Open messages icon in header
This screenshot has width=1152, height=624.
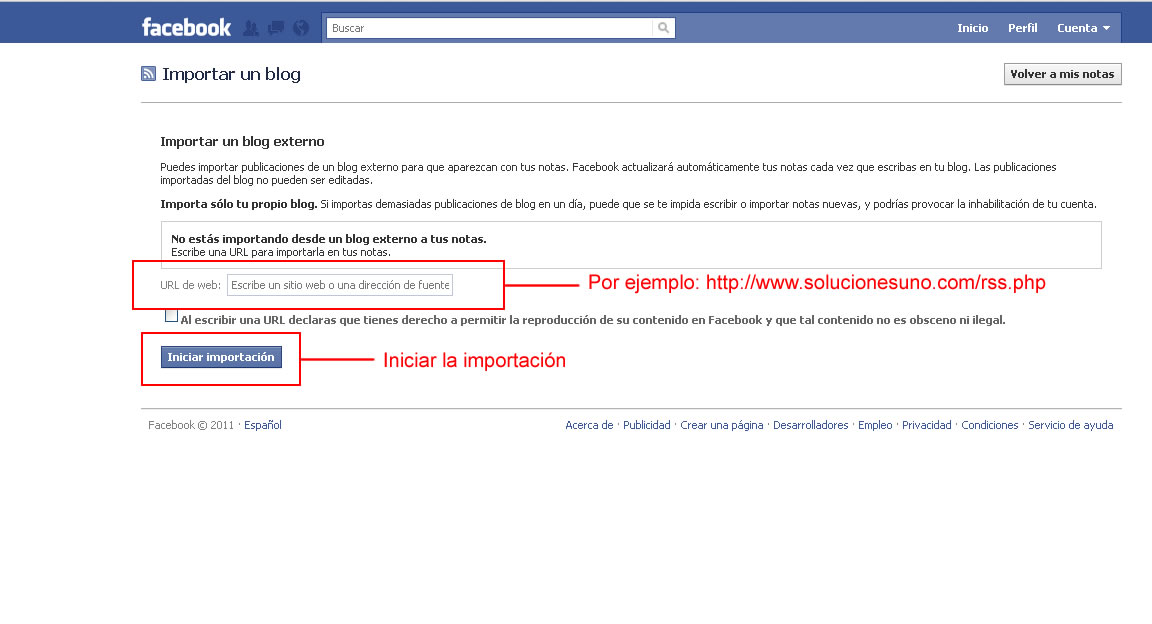click(276, 28)
